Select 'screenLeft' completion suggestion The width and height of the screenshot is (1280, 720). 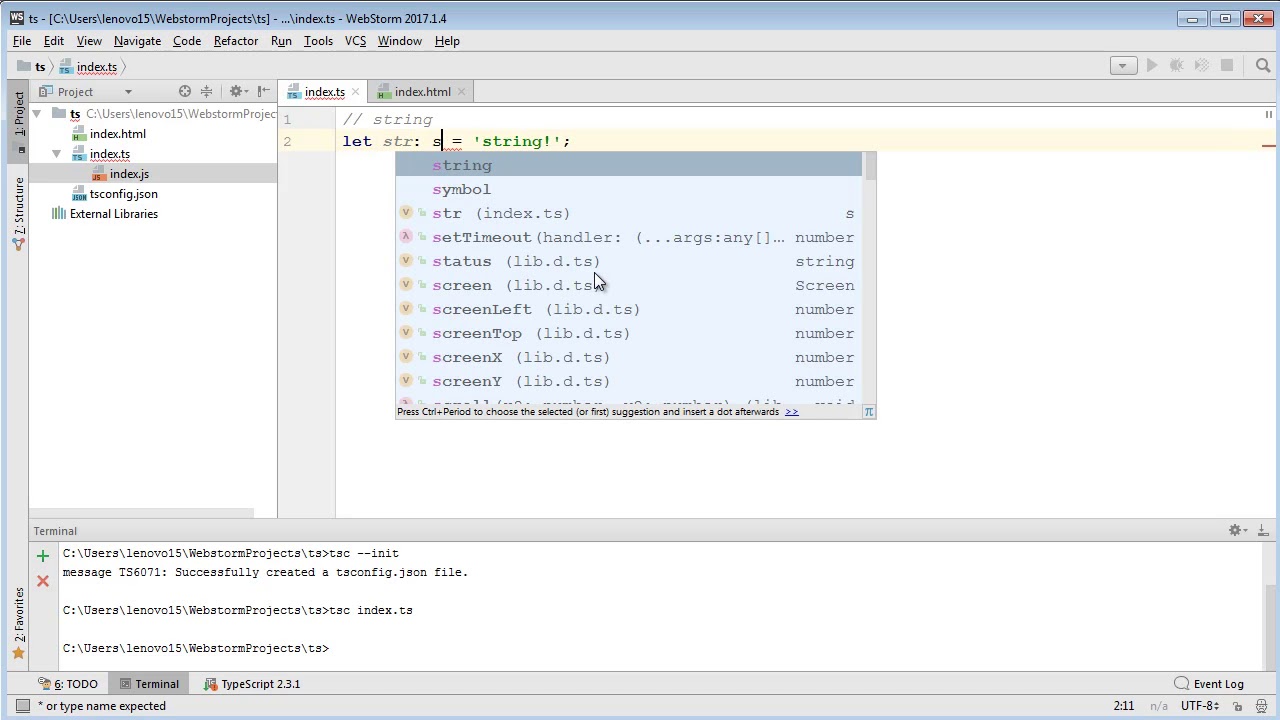click(628, 309)
